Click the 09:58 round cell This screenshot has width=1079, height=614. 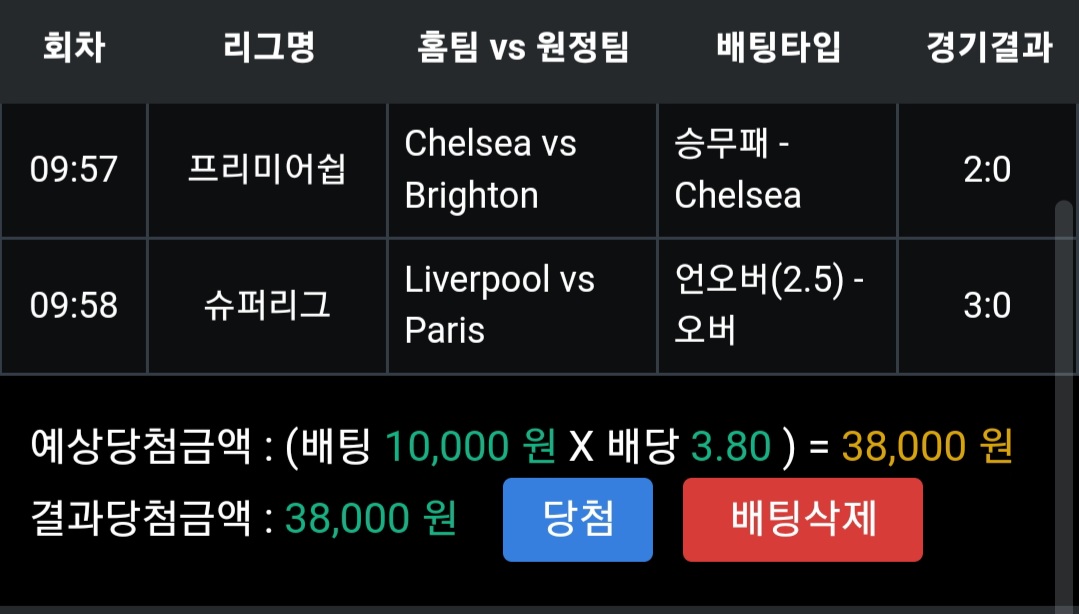click(x=74, y=305)
